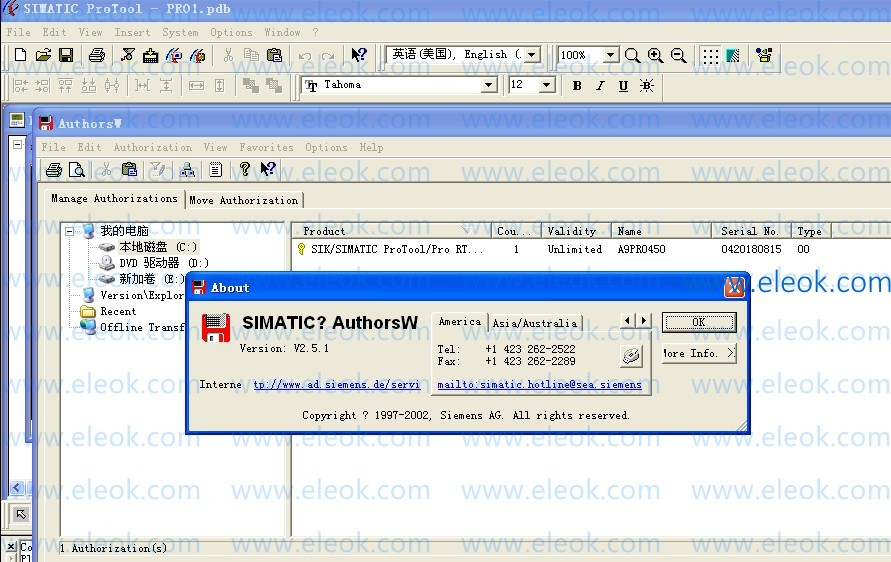Click the New project icon in ProTool toolbar
Image resolution: width=891 pixels, height=562 pixels.
pos(20,55)
